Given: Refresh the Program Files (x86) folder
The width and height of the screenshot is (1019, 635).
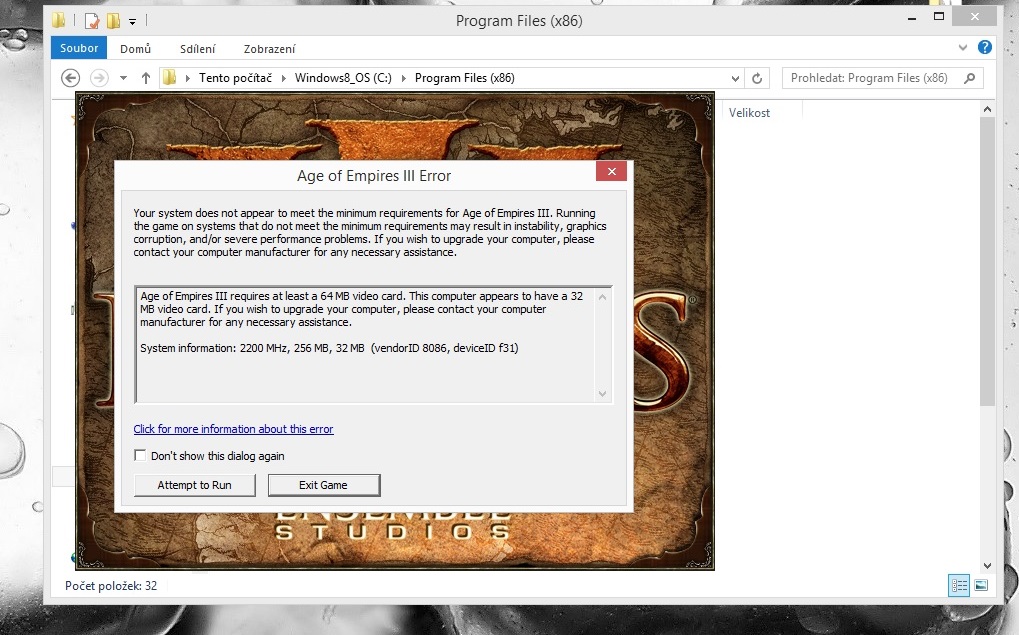Looking at the screenshot, I should [757, 79].
